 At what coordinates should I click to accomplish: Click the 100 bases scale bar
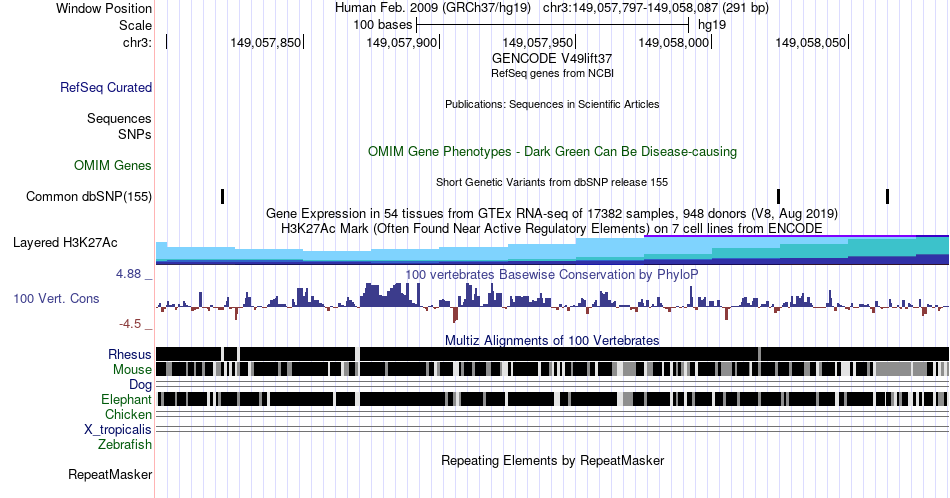553,25
